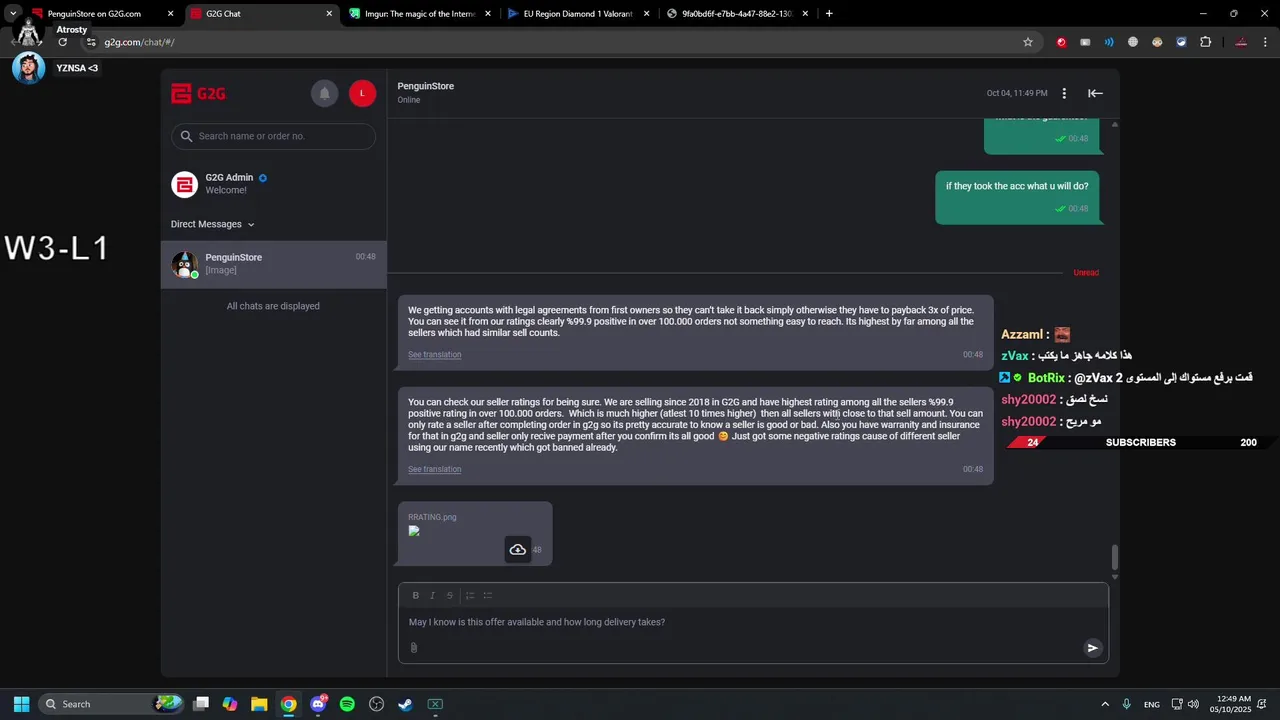Focus the Search name or order field
1280x720 pixels.
[x=273, y=136]
